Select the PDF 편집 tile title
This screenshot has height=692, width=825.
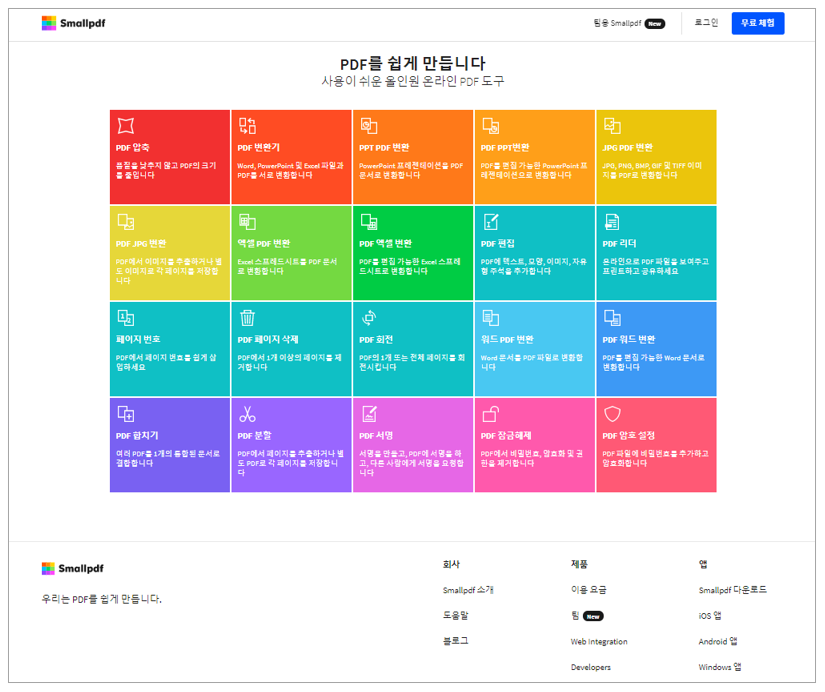(498, 244)
